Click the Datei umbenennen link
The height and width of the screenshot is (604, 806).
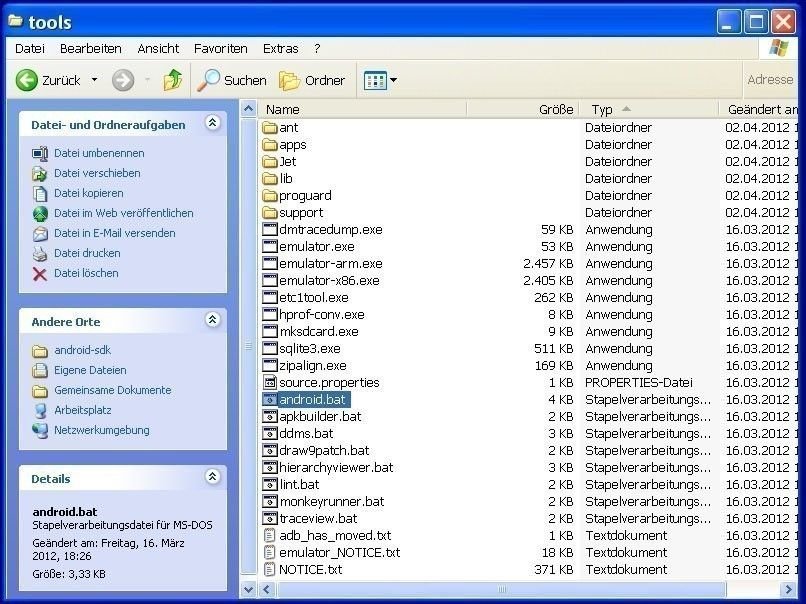tap(99, 153)
